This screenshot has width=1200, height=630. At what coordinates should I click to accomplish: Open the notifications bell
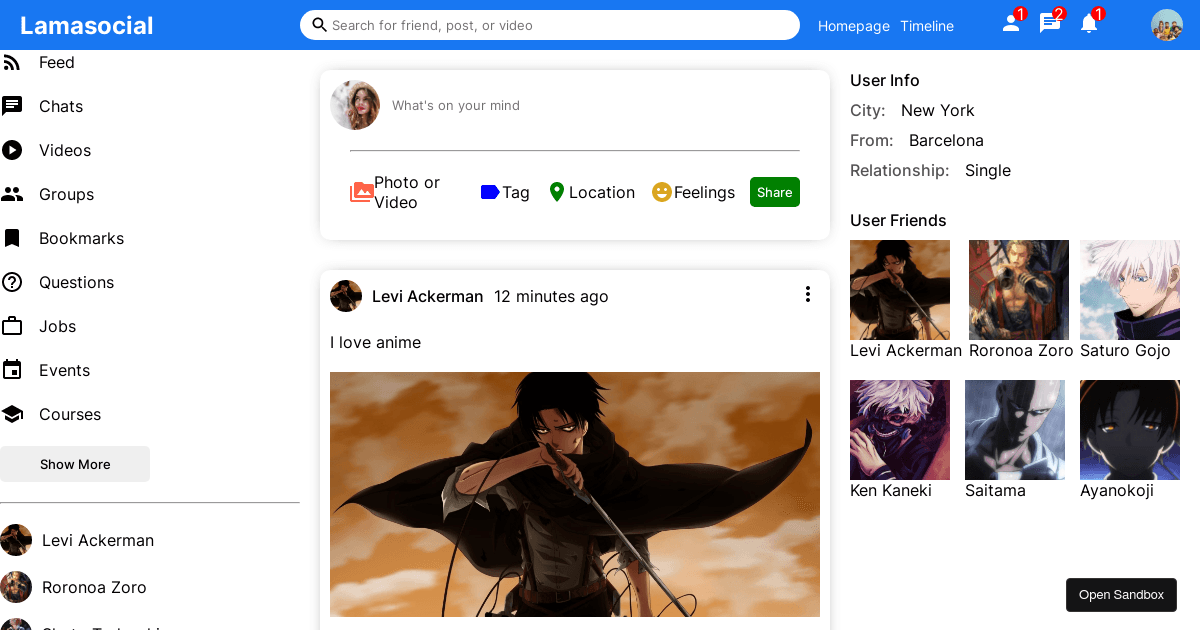point(1089,22)
